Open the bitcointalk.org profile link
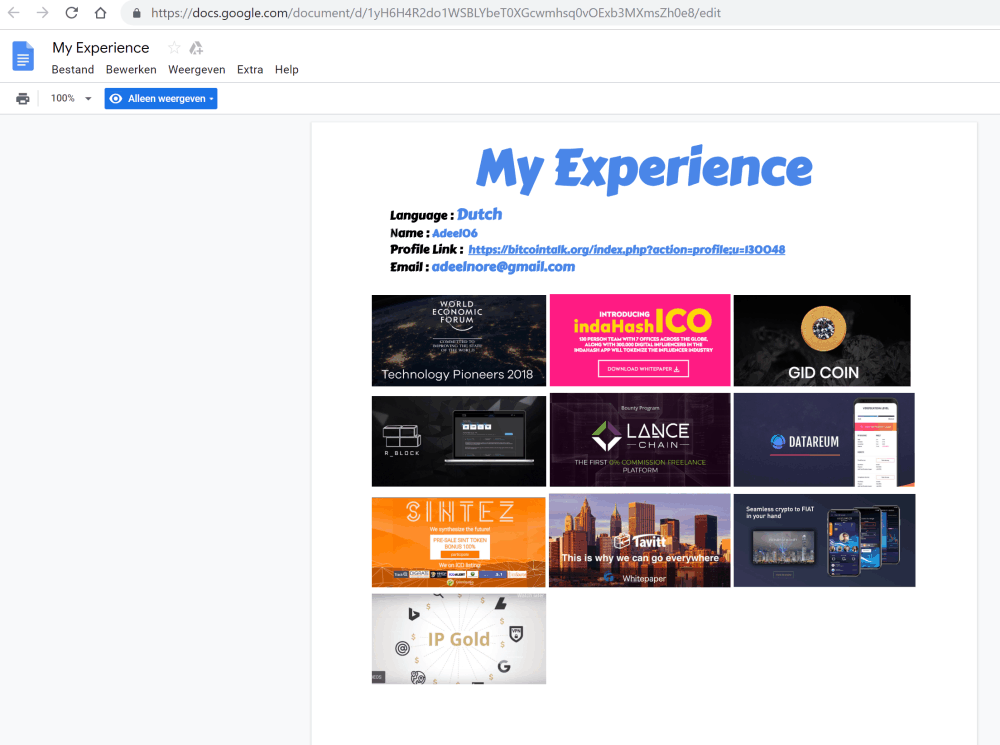This screenshot has height=745, width=1000. click(x=626, y=249)
